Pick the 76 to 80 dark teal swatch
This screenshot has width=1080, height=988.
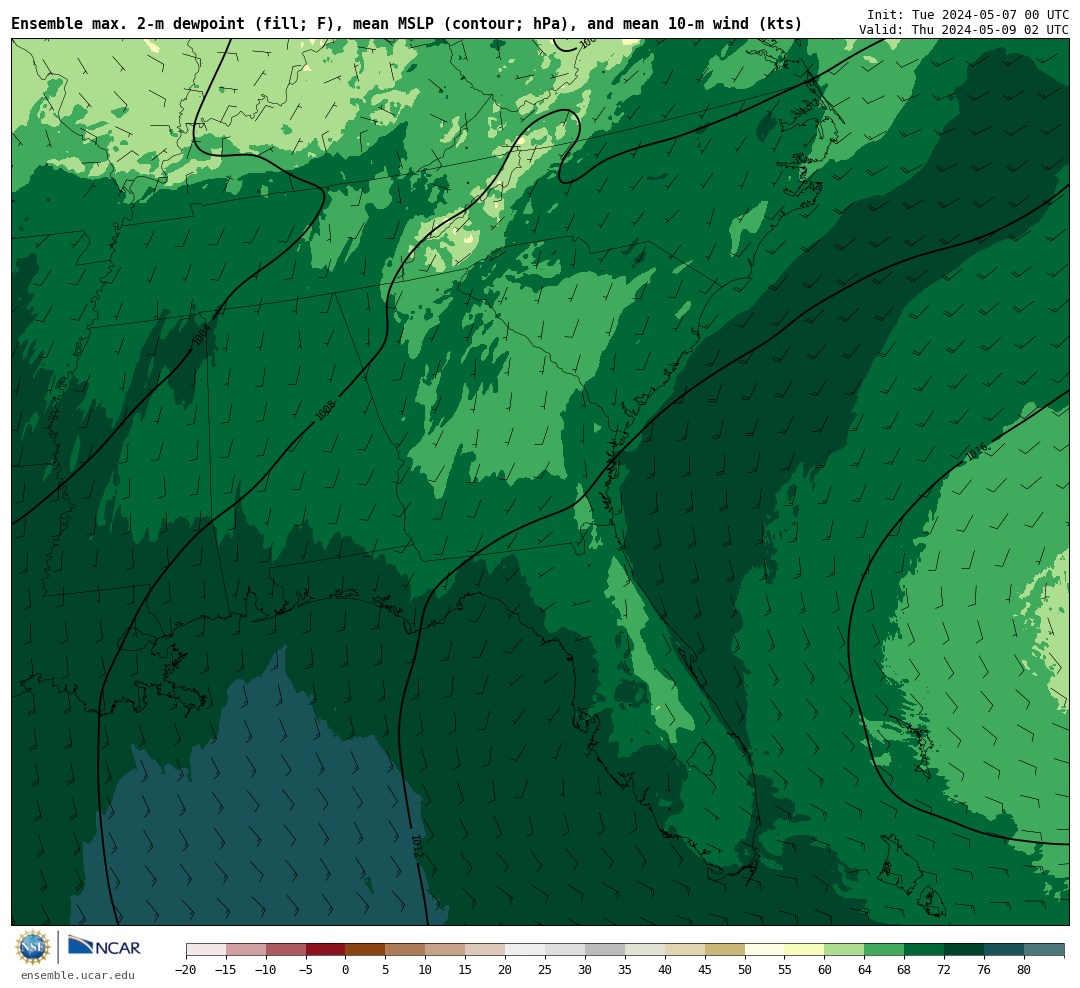1005,949
